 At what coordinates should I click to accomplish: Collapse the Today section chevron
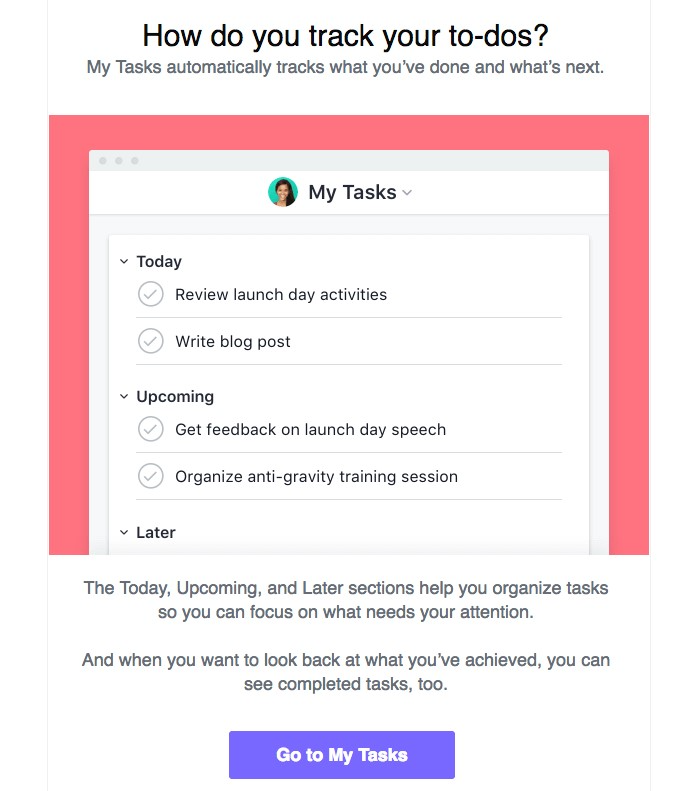click(124, 261)
